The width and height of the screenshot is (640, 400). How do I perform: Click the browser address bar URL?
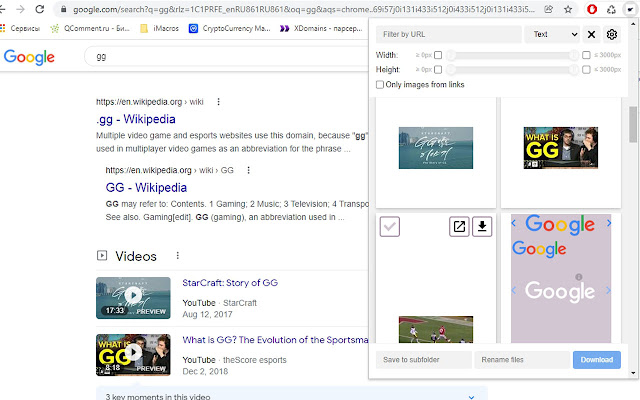pos(304,9)
